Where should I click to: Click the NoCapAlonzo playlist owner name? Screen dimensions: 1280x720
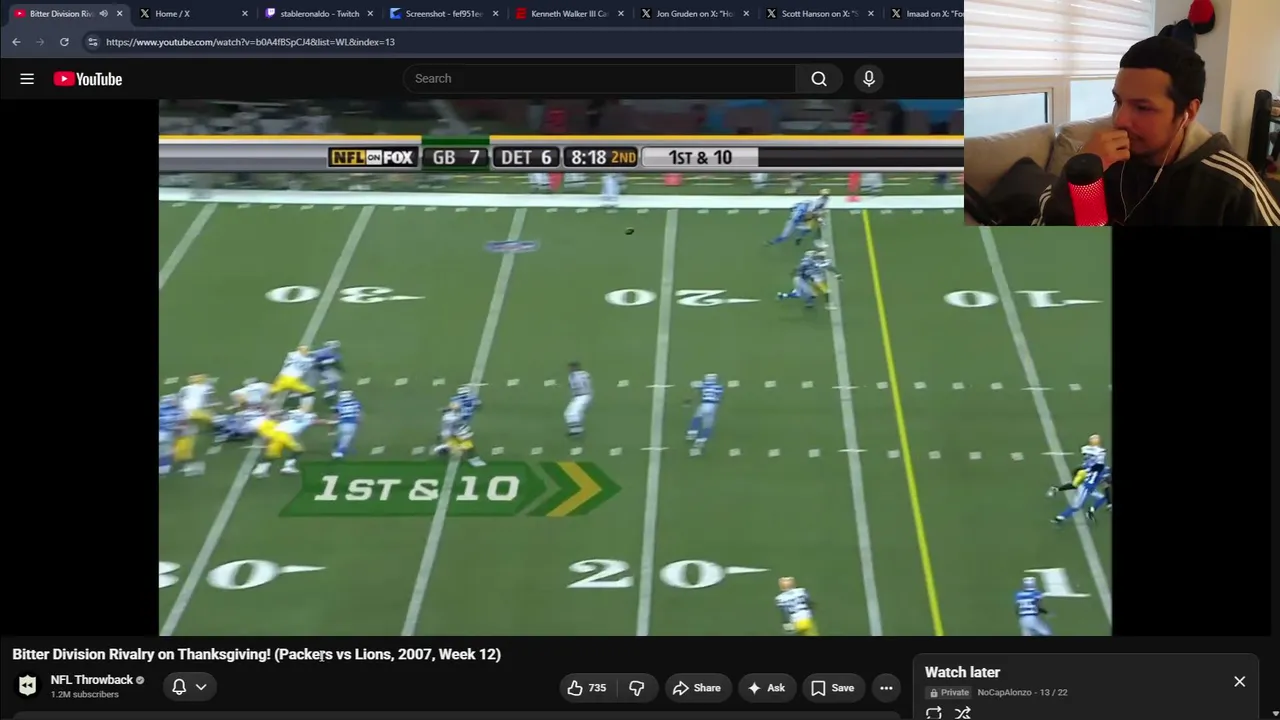point(1004,692)
